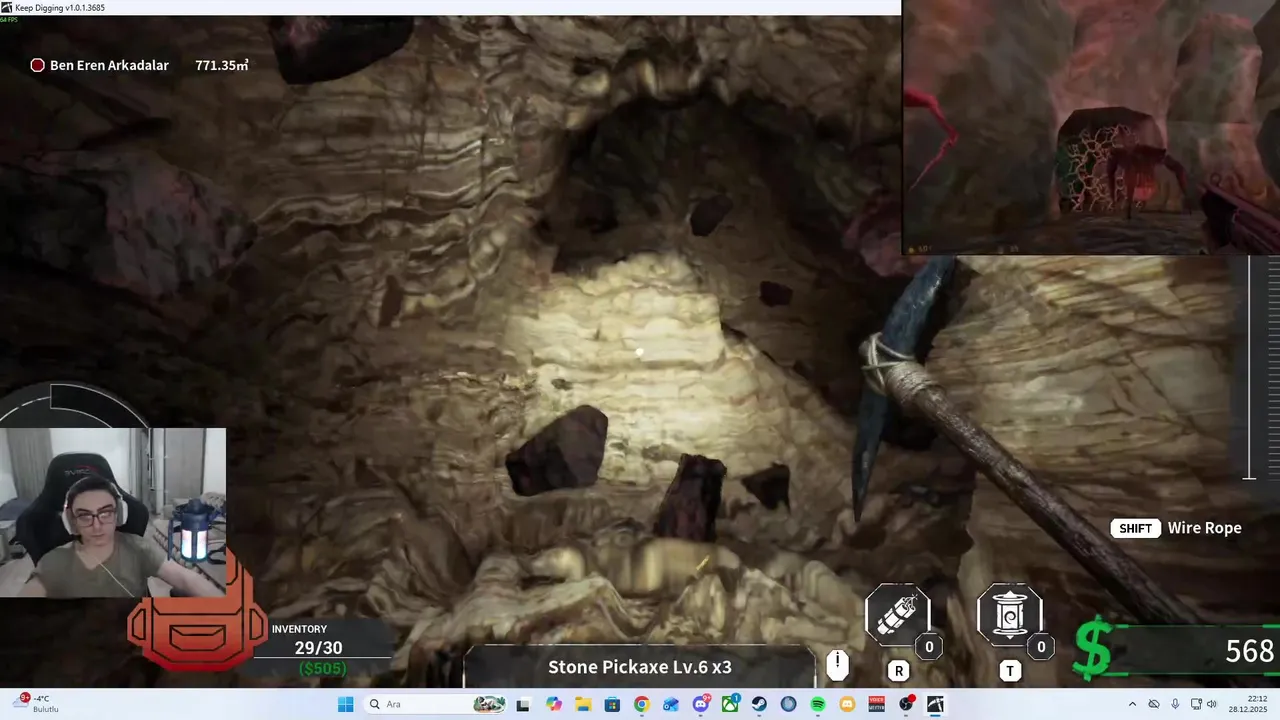The height and width of the screenshot is (720, 1280).
Task: Click the Keep Digging window title bar icon
Action: point(7,7)
